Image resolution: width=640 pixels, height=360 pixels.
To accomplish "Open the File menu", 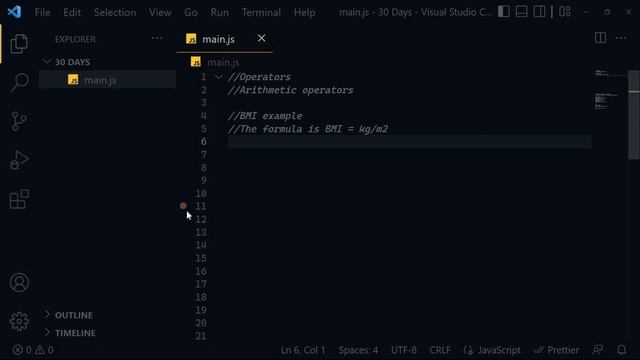I will 42,12.
